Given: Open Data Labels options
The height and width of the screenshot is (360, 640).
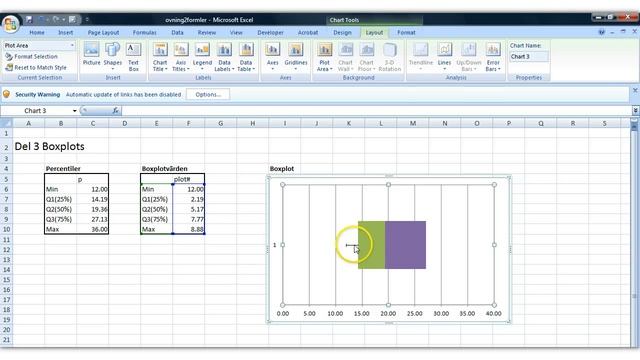Looking at the screenshot, I should [224, 57].
